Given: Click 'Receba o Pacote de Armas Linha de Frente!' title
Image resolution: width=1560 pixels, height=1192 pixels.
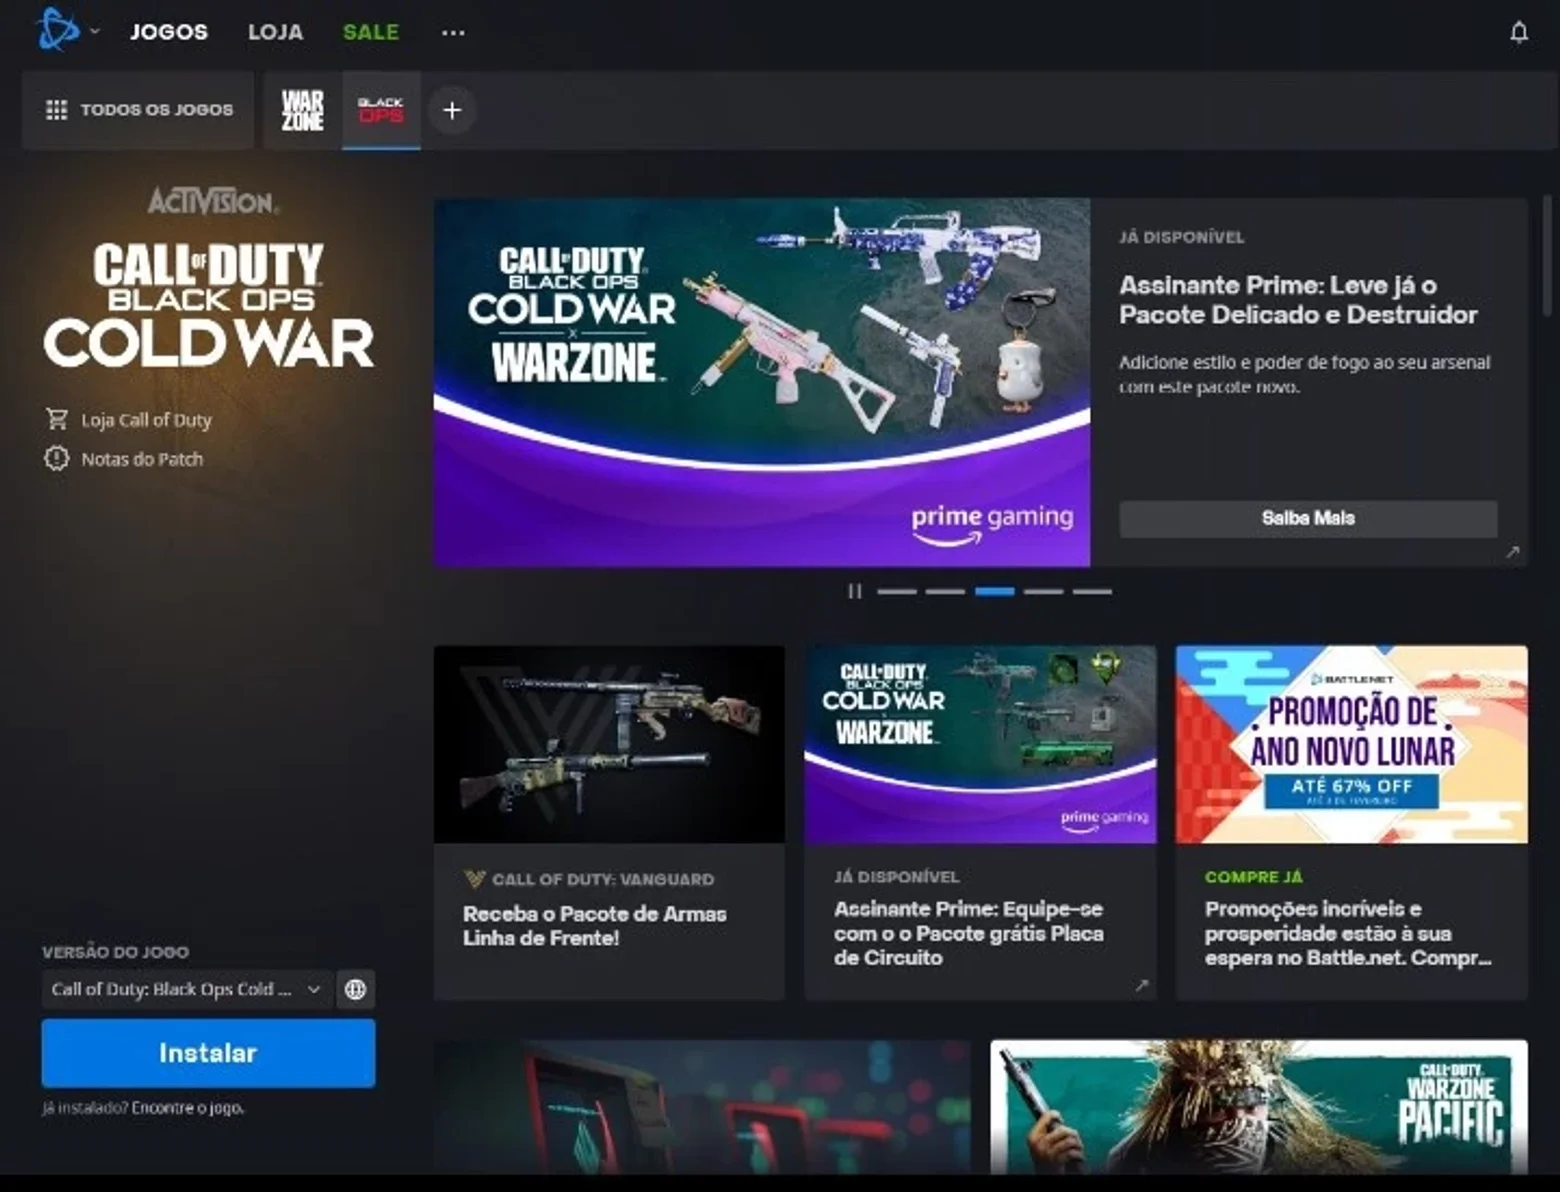Looking at the screenshot, I should tap(595, 926).
